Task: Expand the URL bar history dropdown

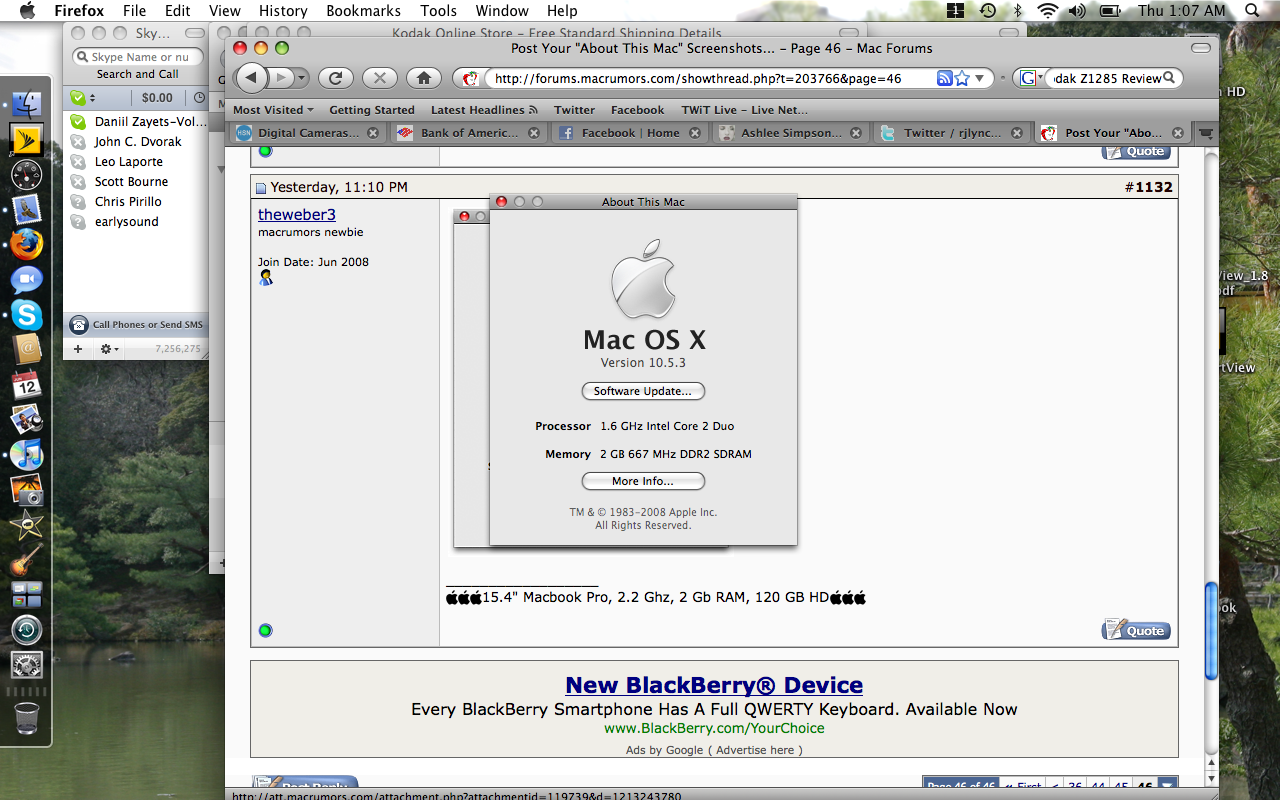Action: click(x=980, y=78)
